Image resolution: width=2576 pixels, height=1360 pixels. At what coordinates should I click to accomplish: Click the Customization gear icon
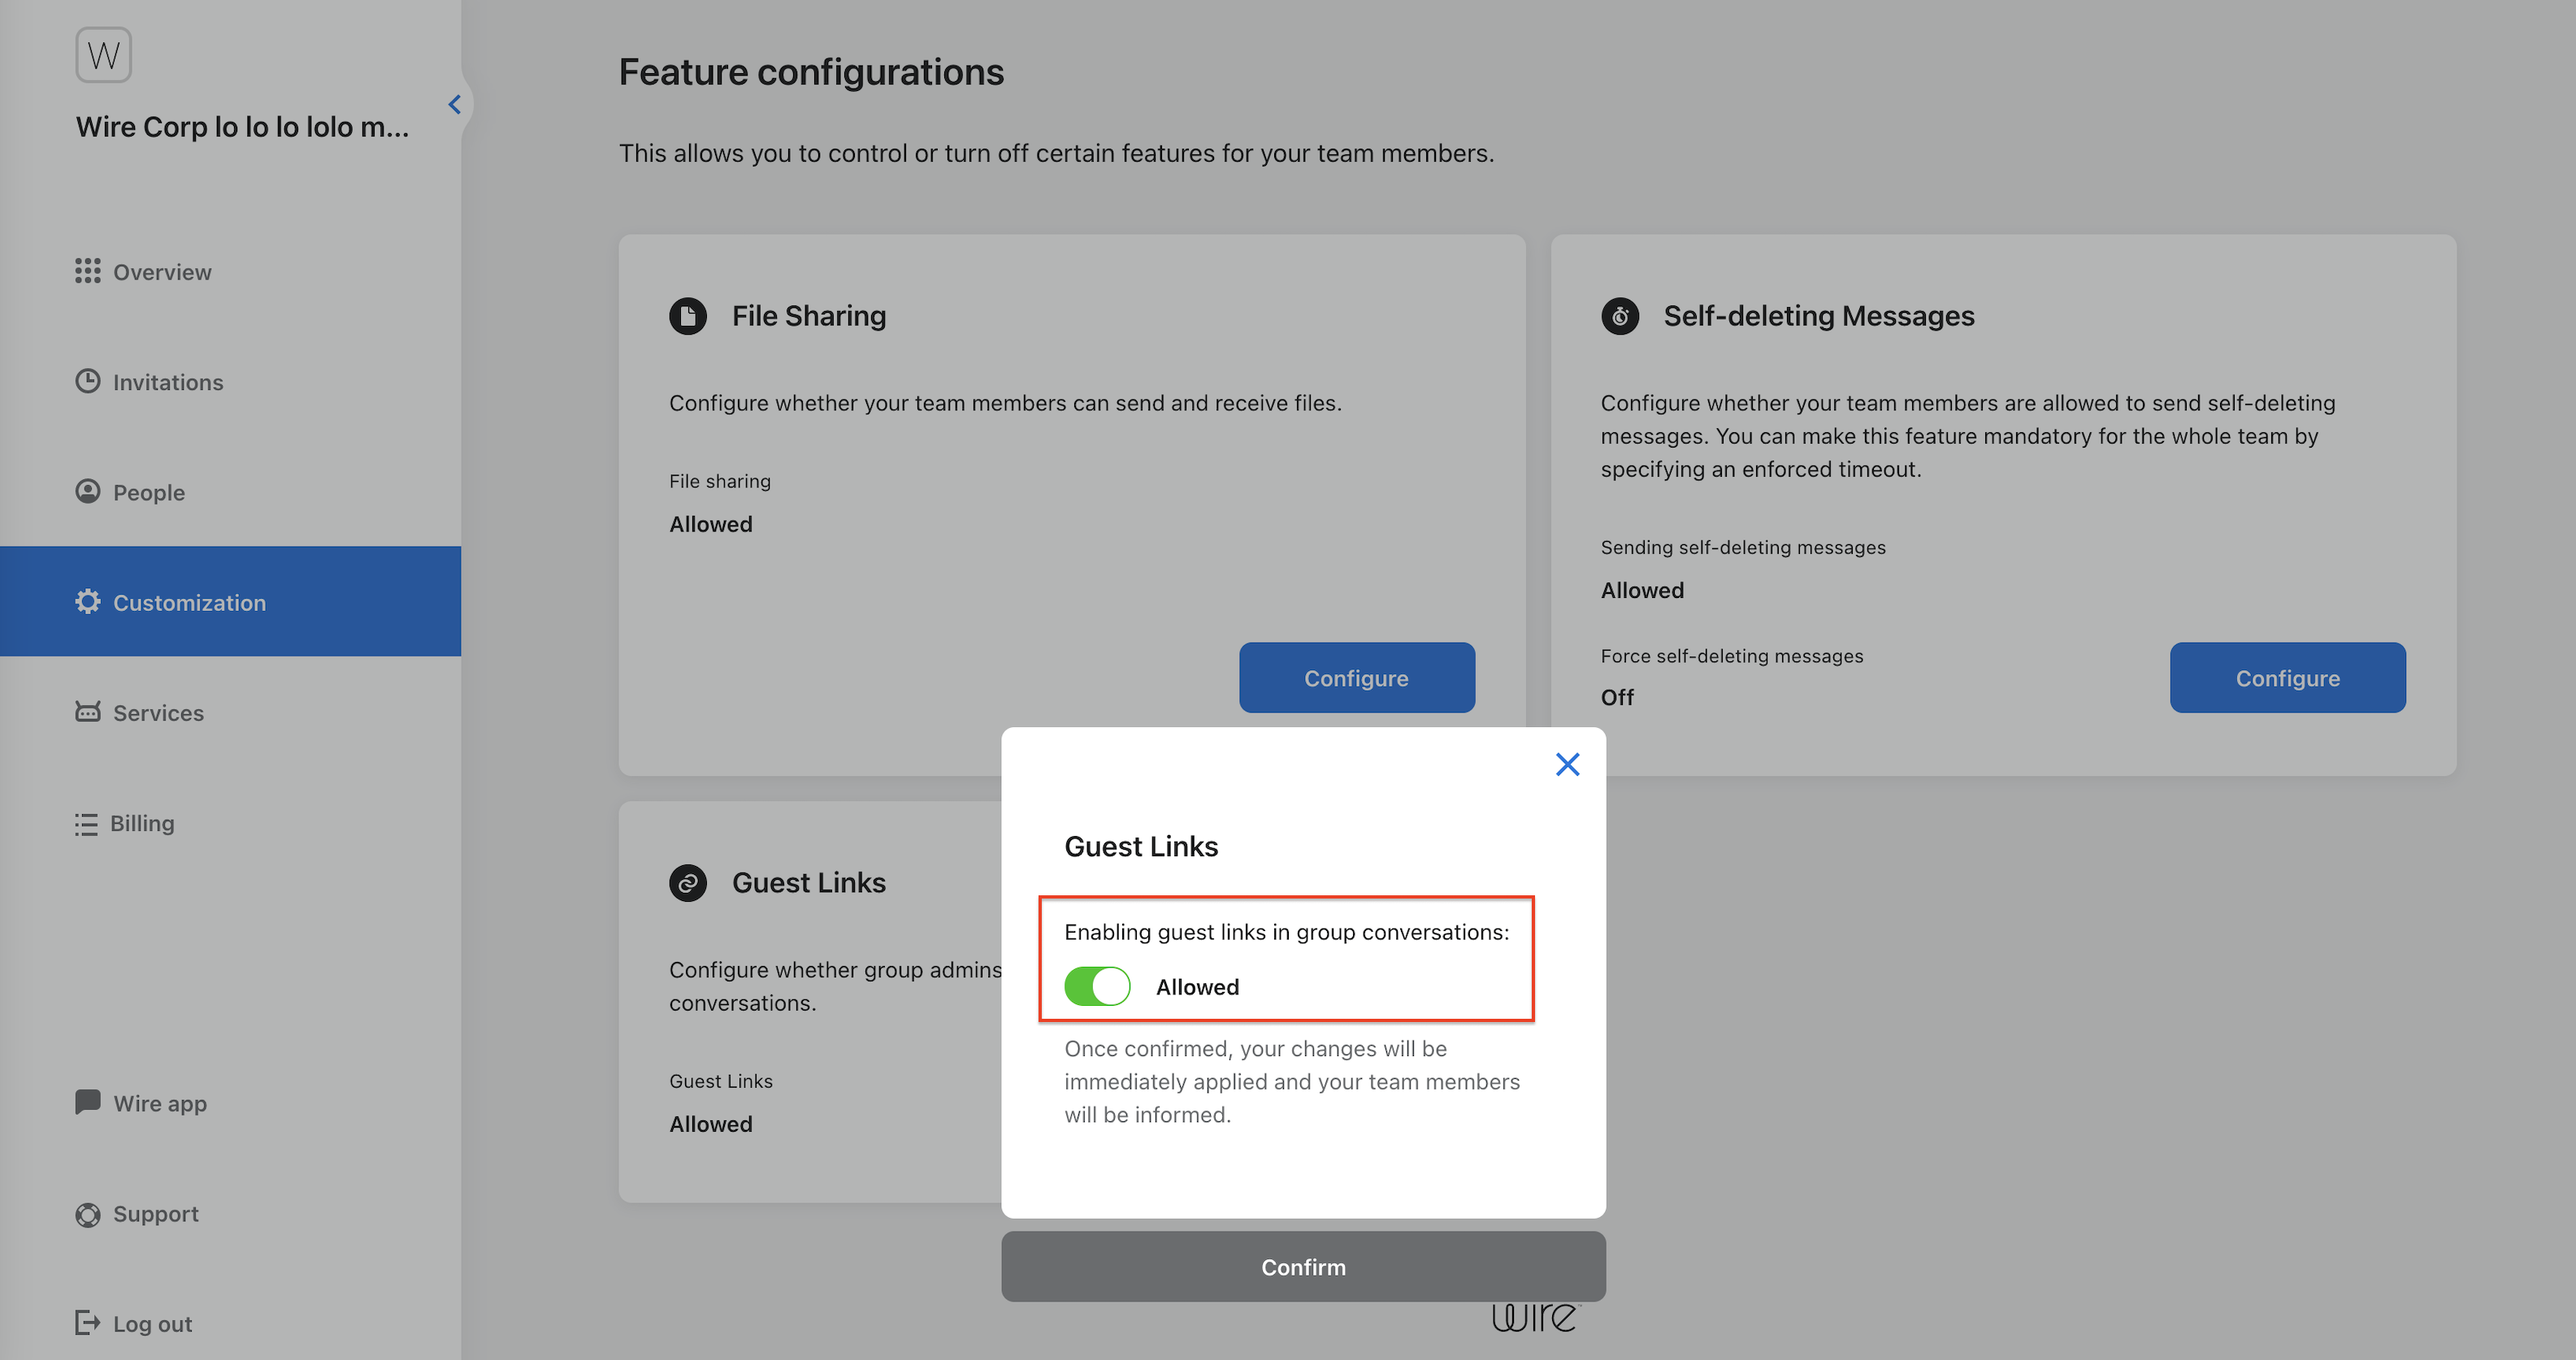pyautogui.click(x=87, y=601)
